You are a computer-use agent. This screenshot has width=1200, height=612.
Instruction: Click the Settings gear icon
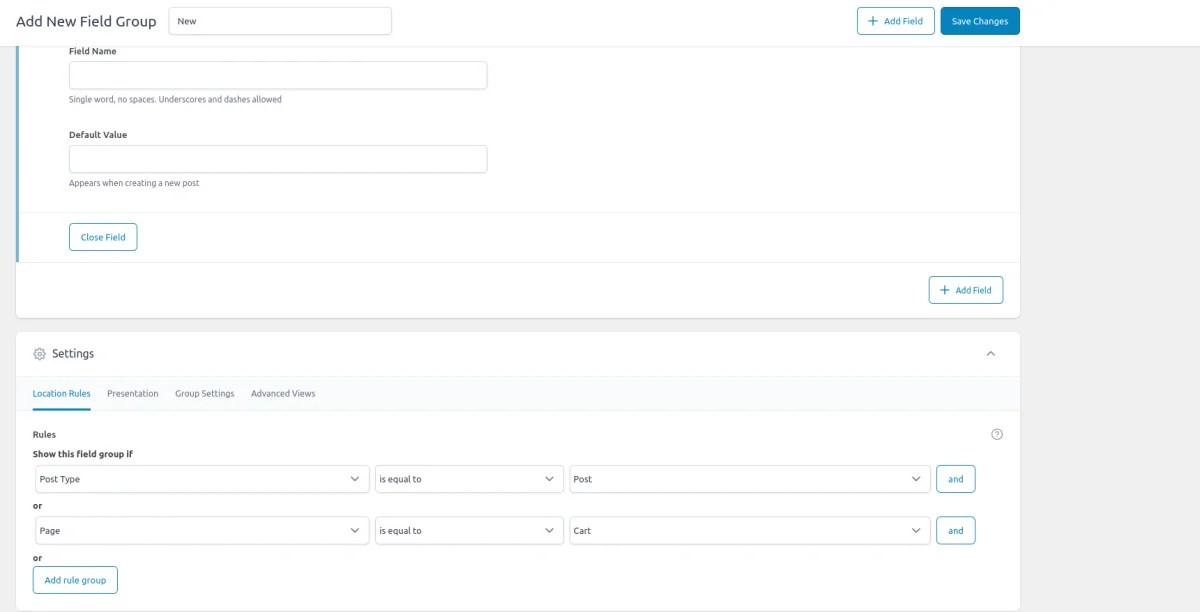click(40, 354)
